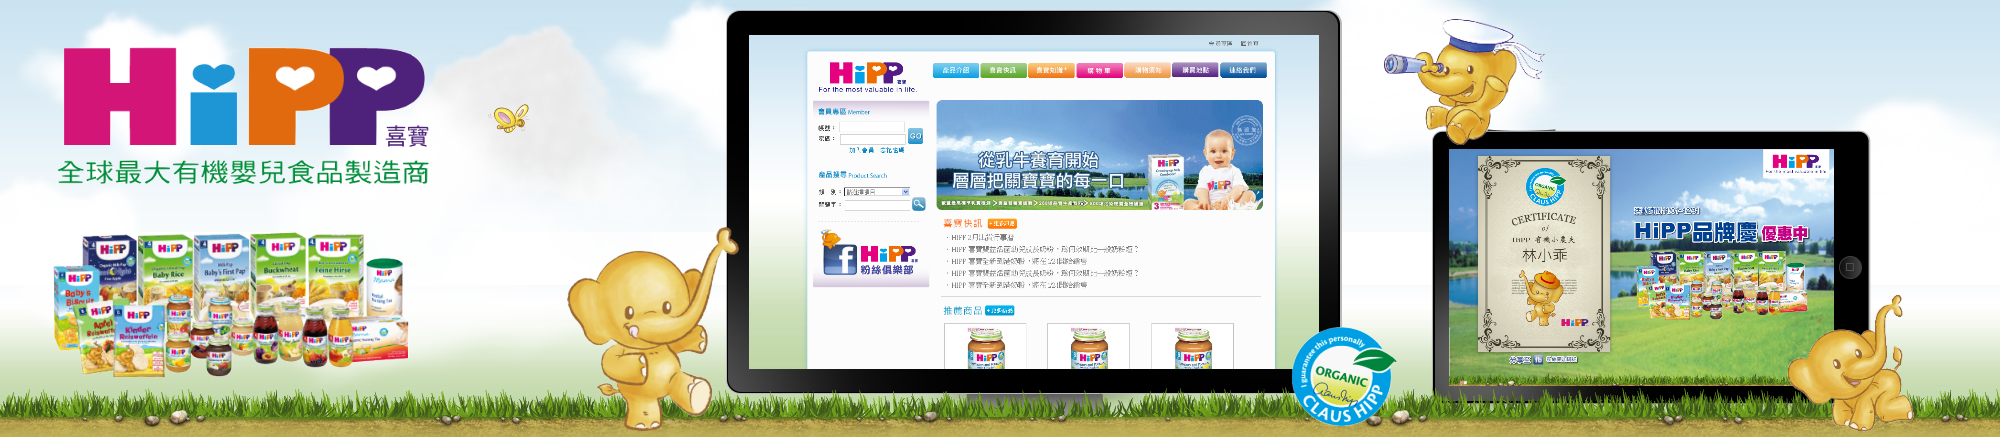Open the Facebook HiPP fan club banner
Screen dimensions: 2000x437
point(871,256)
